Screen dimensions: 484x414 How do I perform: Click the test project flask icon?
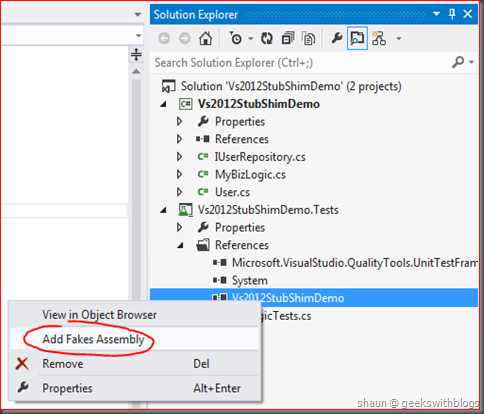(185, 210)
